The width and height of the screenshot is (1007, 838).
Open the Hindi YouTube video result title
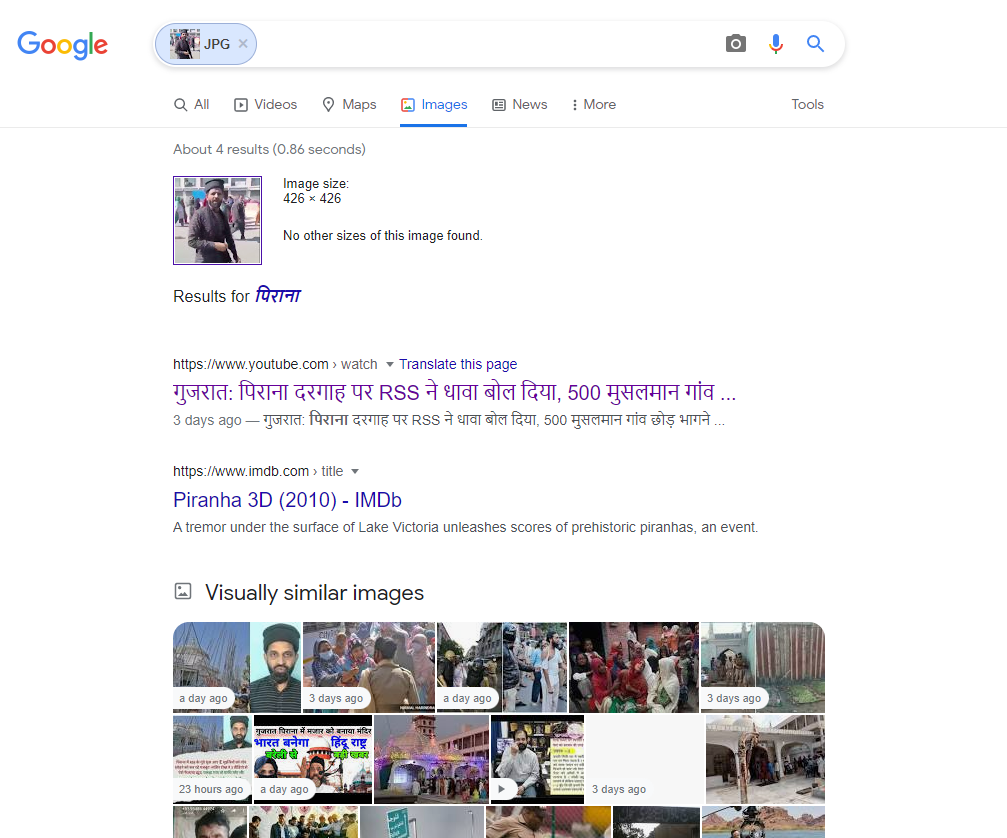454,393
